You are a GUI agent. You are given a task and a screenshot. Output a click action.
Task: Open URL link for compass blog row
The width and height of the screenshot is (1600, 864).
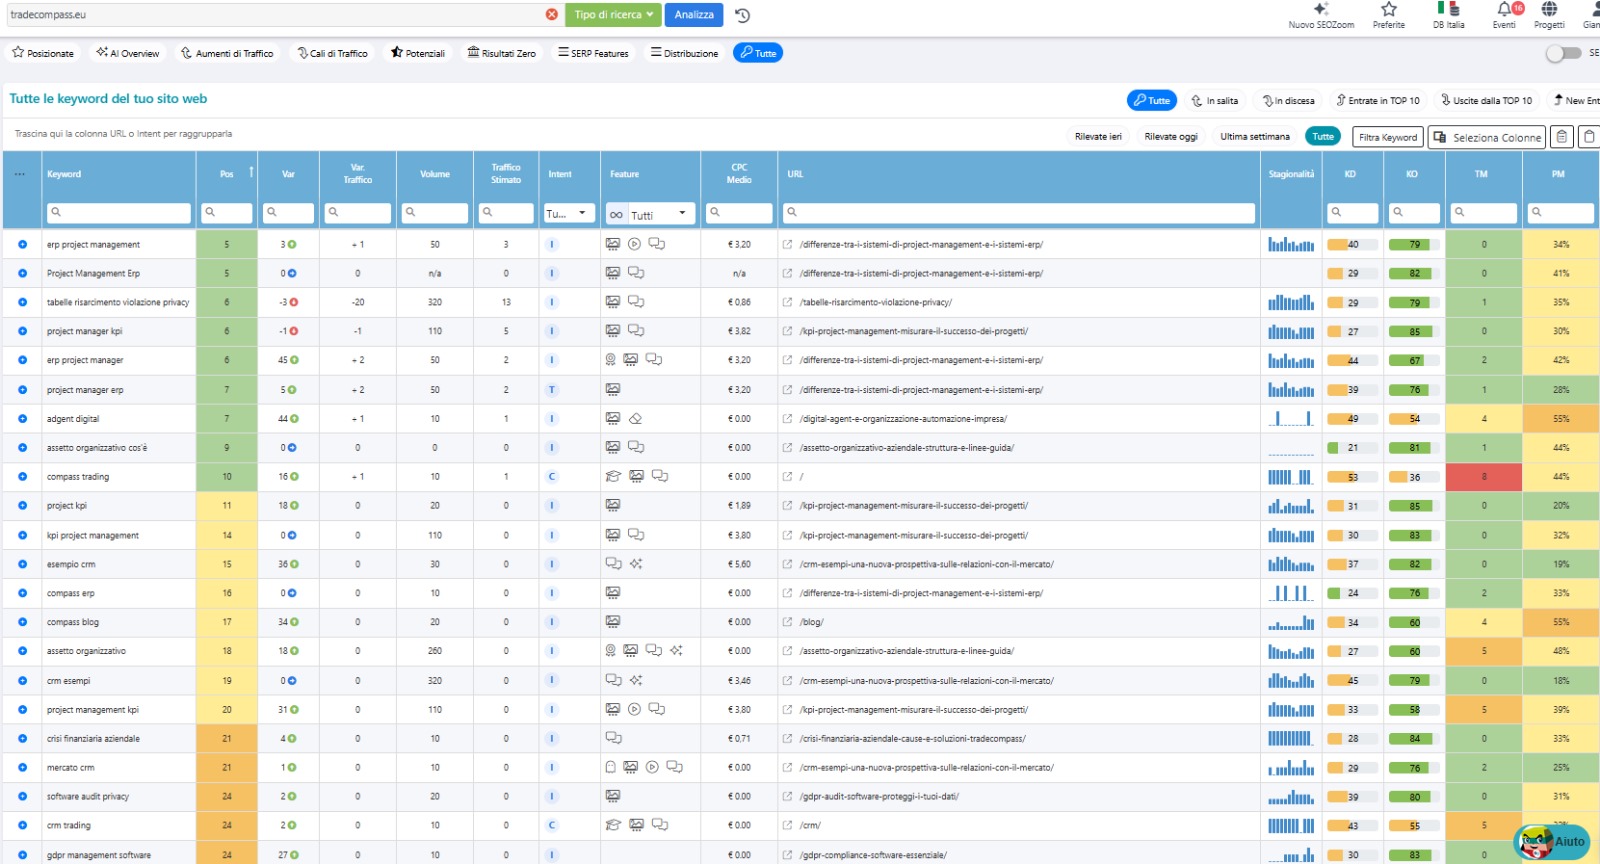click(787, 622)
